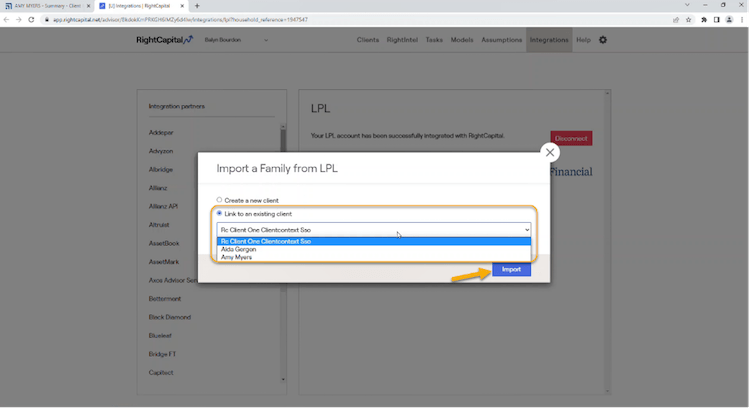
Task: Open the Chrome three-dot menu
Action: point(742,19)
